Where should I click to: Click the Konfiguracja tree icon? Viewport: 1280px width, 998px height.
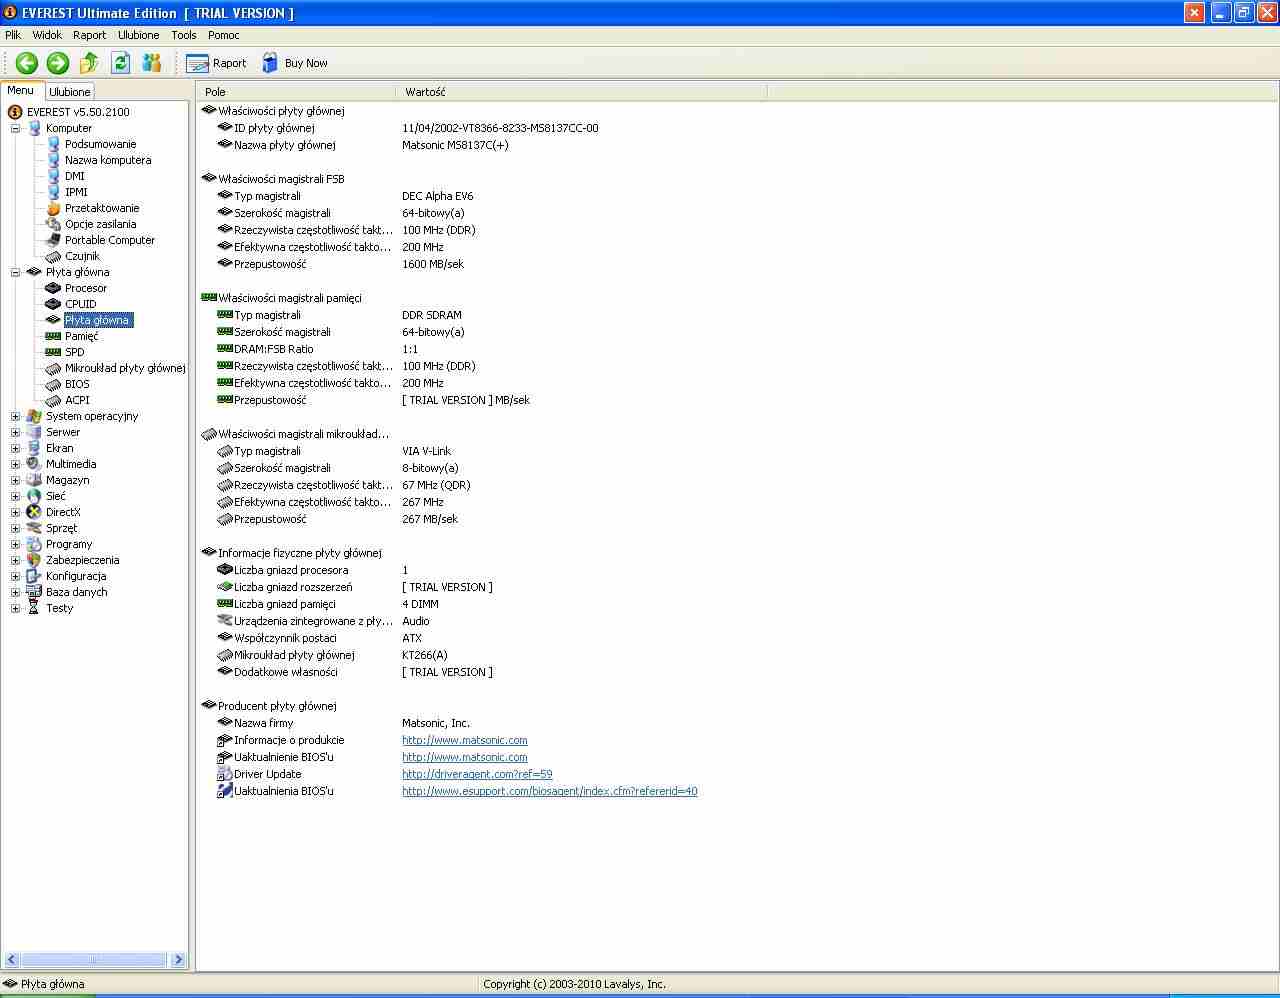(34, 576)
